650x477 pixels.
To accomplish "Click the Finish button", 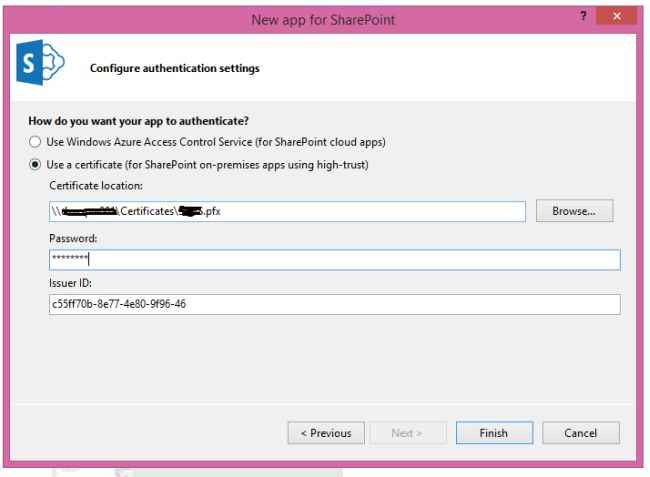I will pyautogui.click(x=494, y=433).
